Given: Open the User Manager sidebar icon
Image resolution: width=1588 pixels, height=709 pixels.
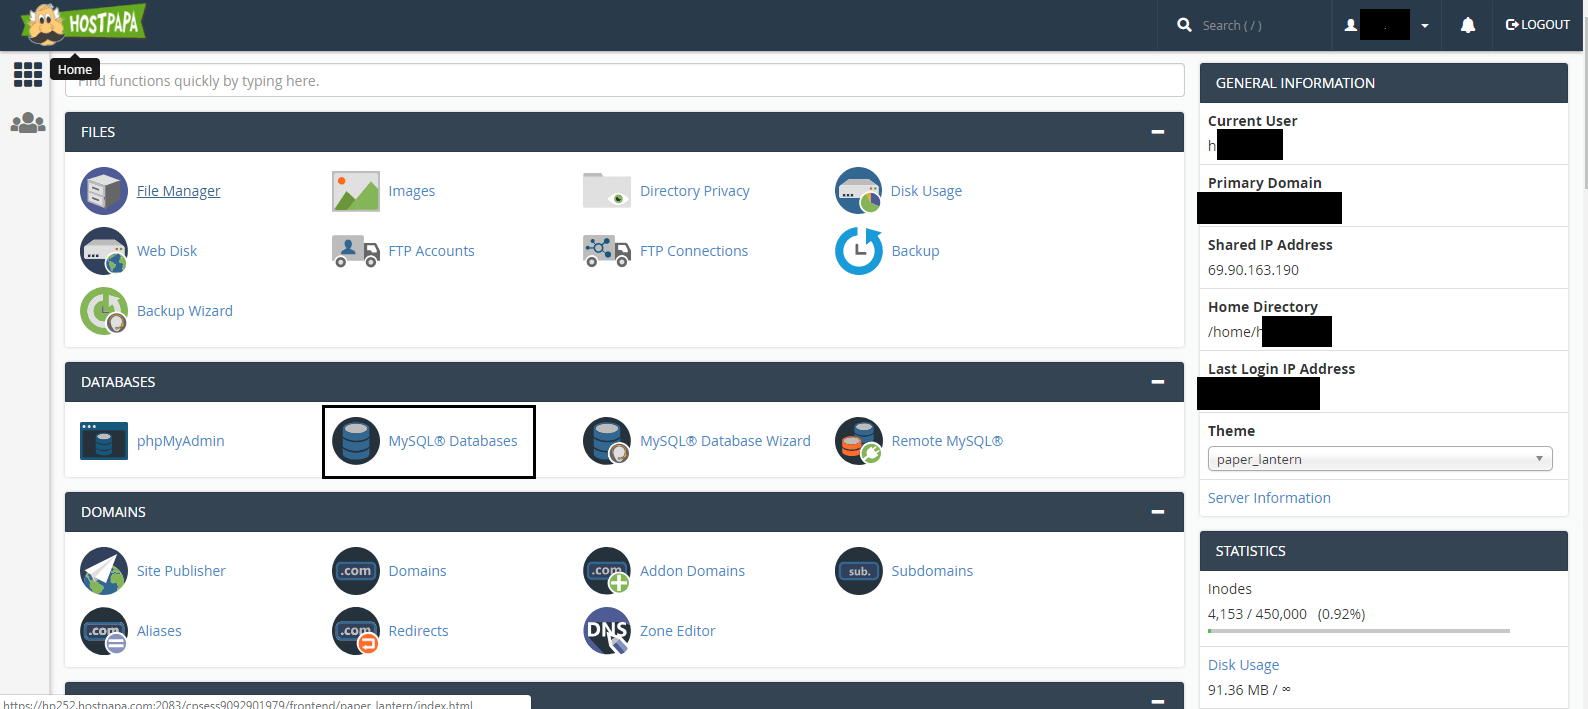Looking at the screenshot, I should click(x=28, y=123).
